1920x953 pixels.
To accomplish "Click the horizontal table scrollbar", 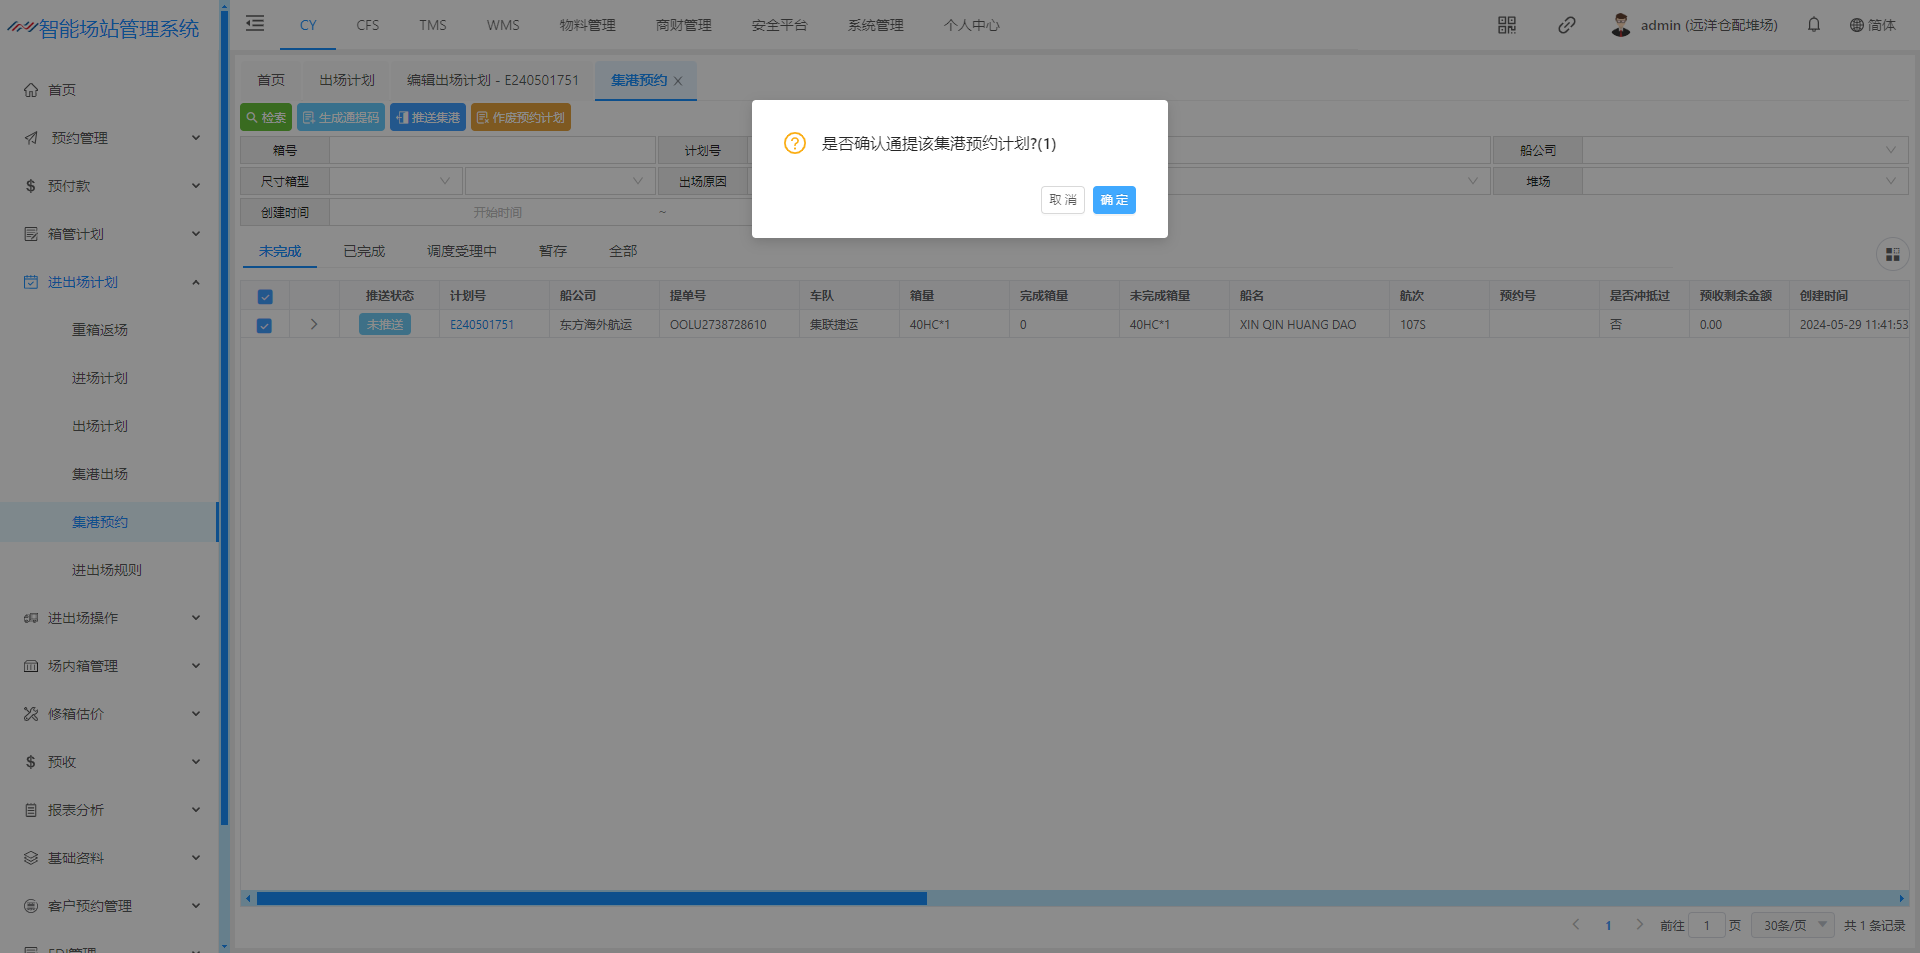I will click(591, 898).
